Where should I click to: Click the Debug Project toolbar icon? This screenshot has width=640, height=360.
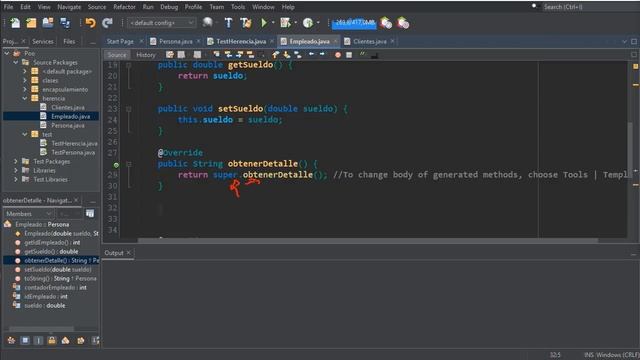(285, 23)
